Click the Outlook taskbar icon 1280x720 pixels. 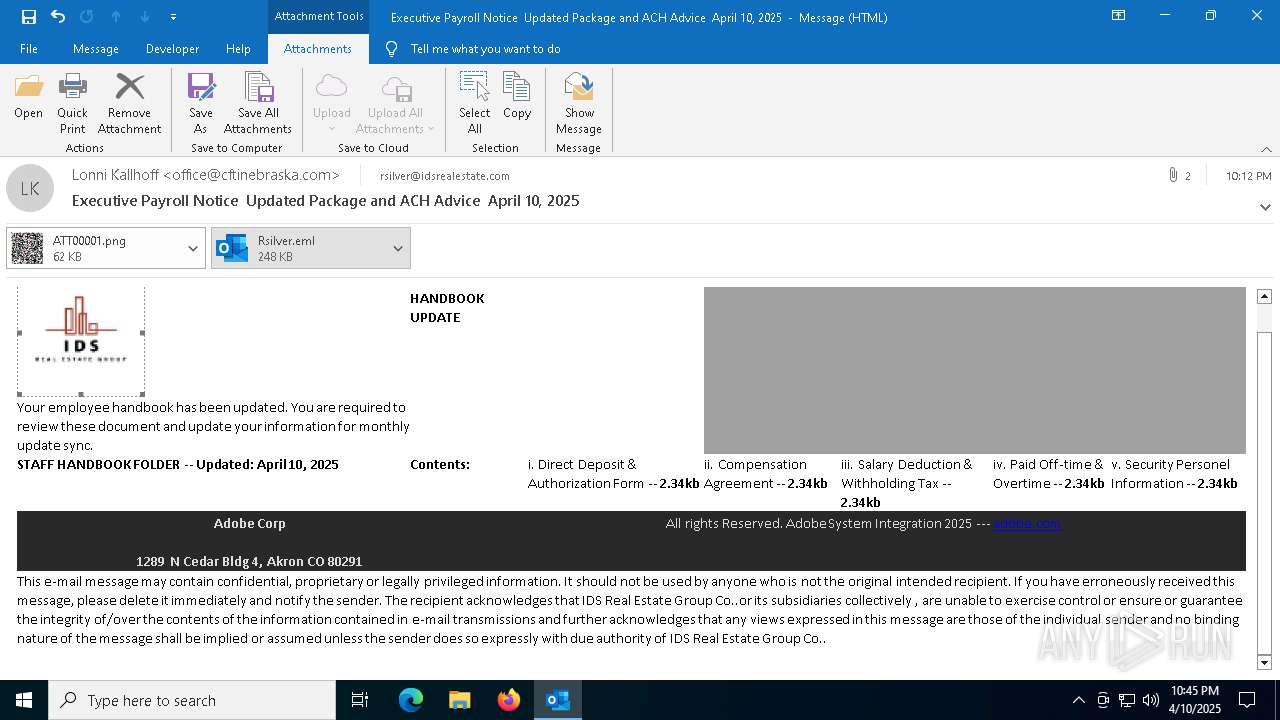pos(558,700)
